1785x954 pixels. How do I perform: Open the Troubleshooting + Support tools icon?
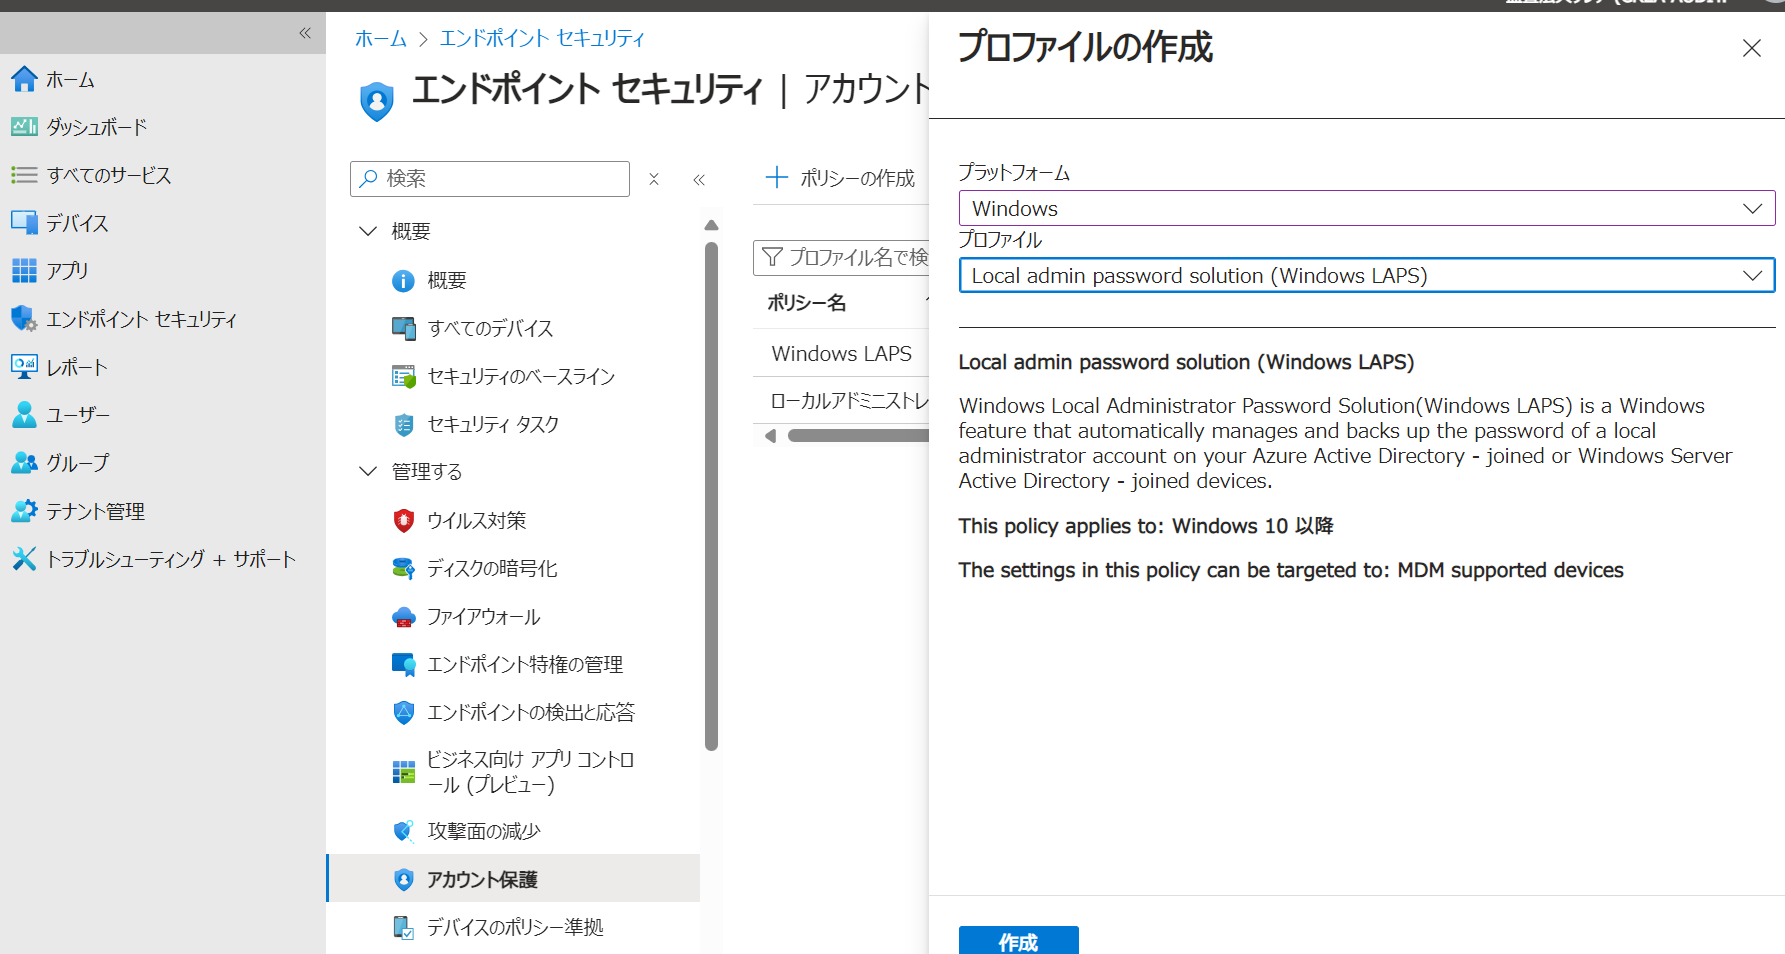click(x=24, y=558)
